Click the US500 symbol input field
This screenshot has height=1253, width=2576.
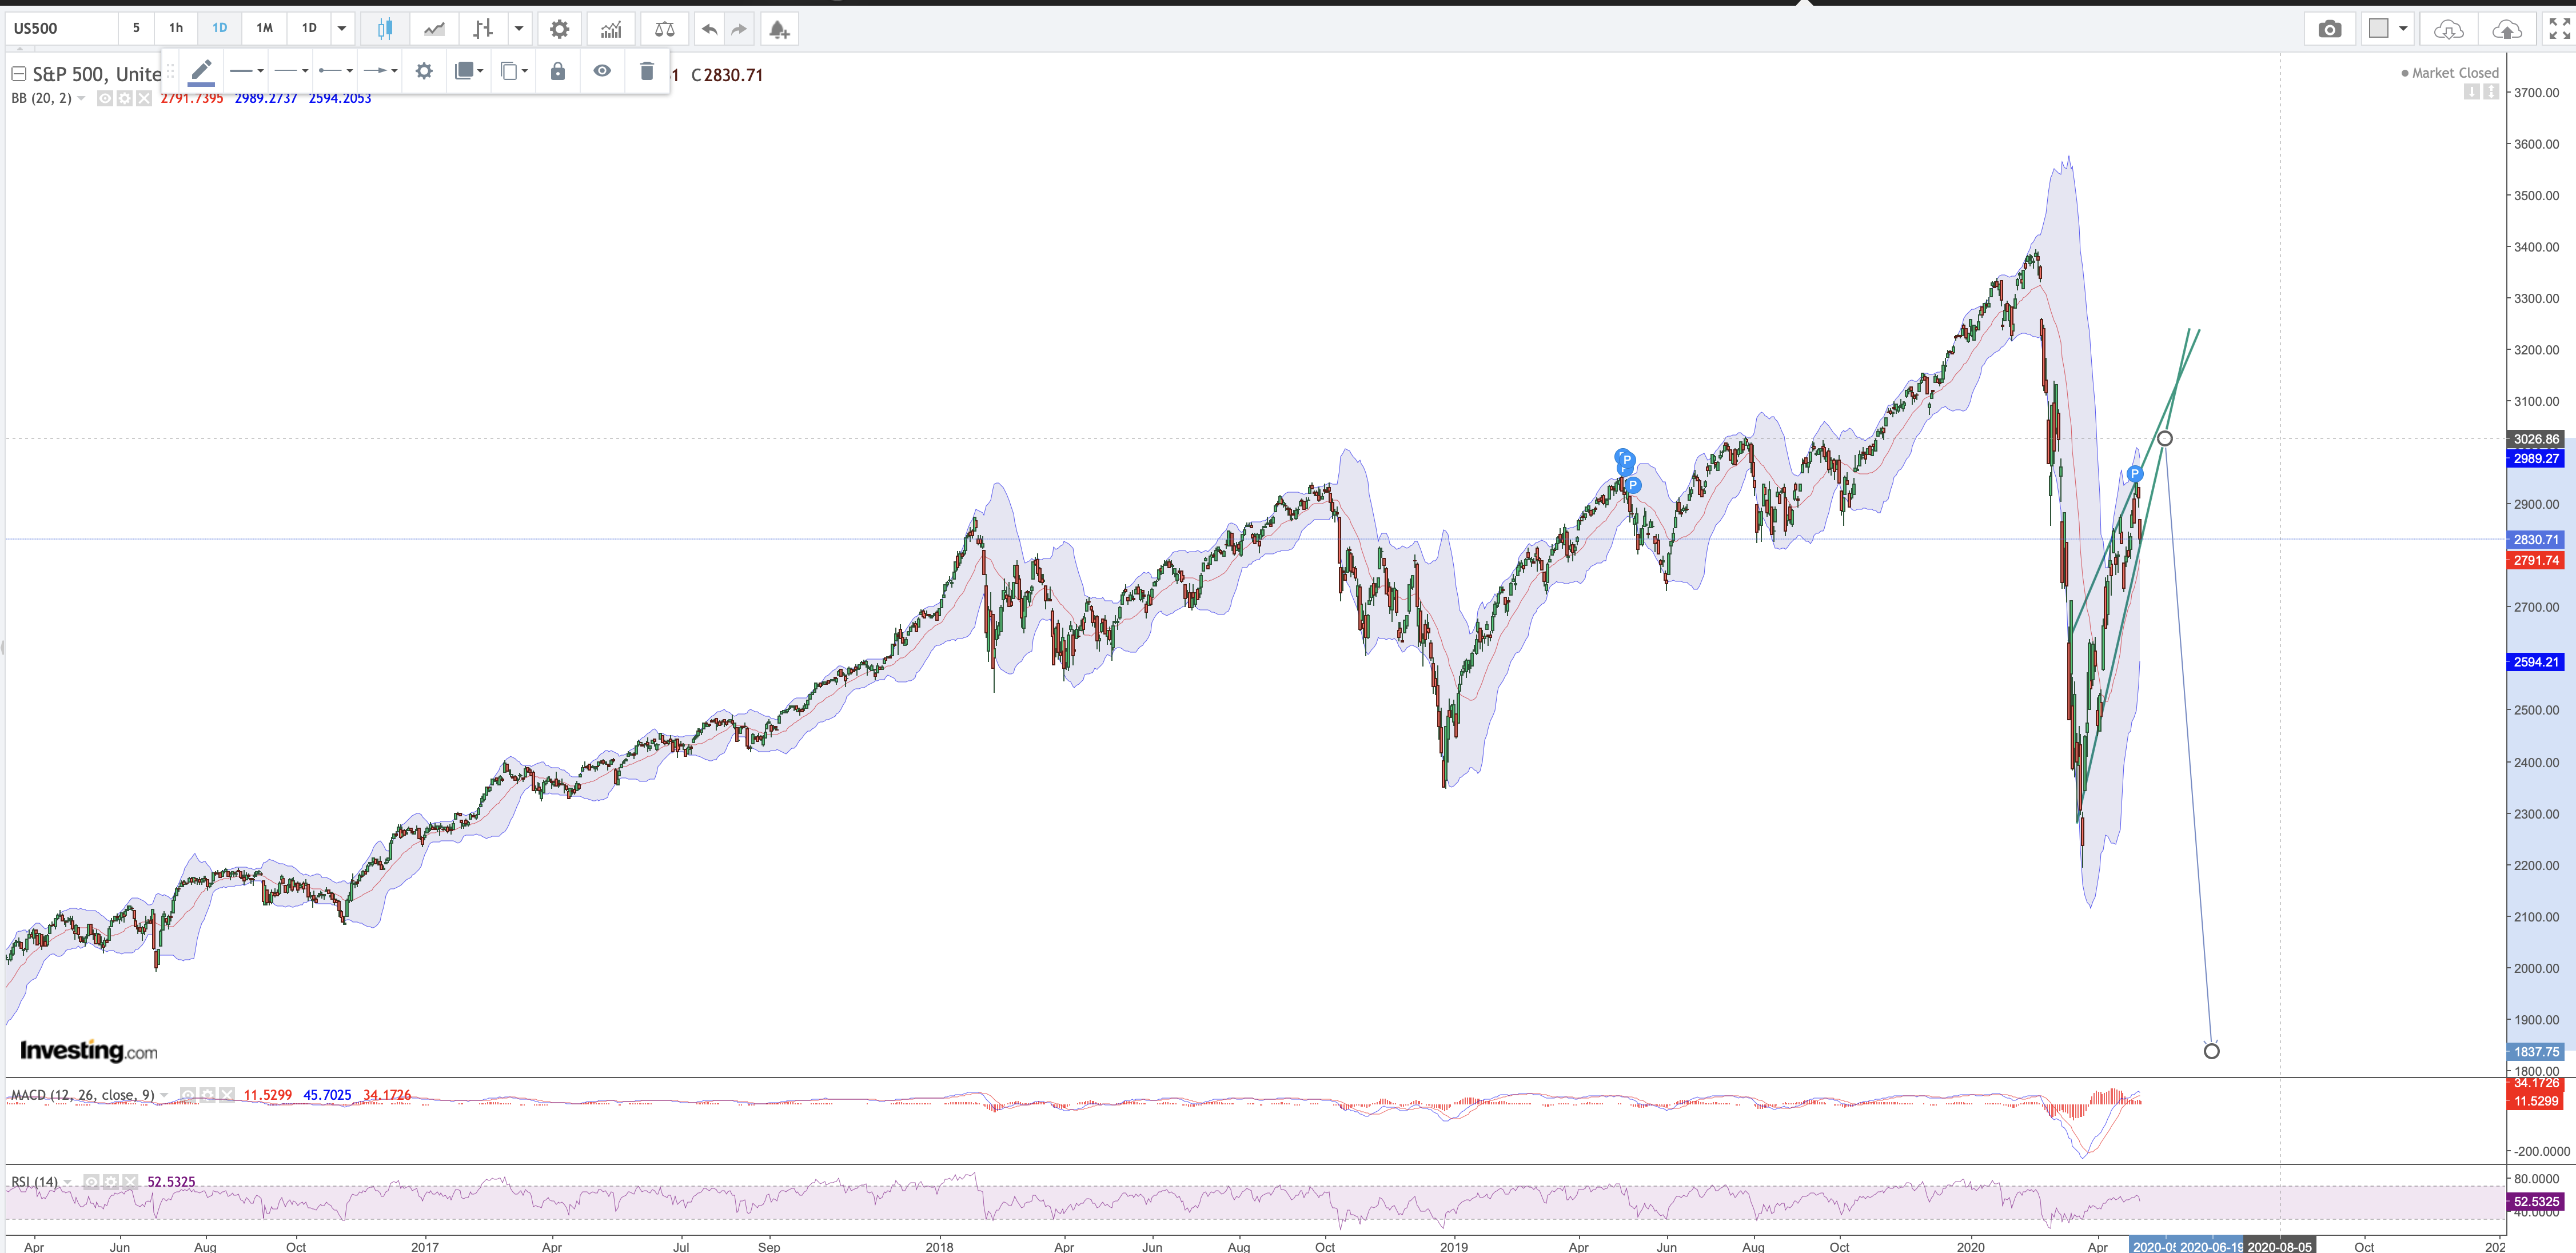(60, 28)
